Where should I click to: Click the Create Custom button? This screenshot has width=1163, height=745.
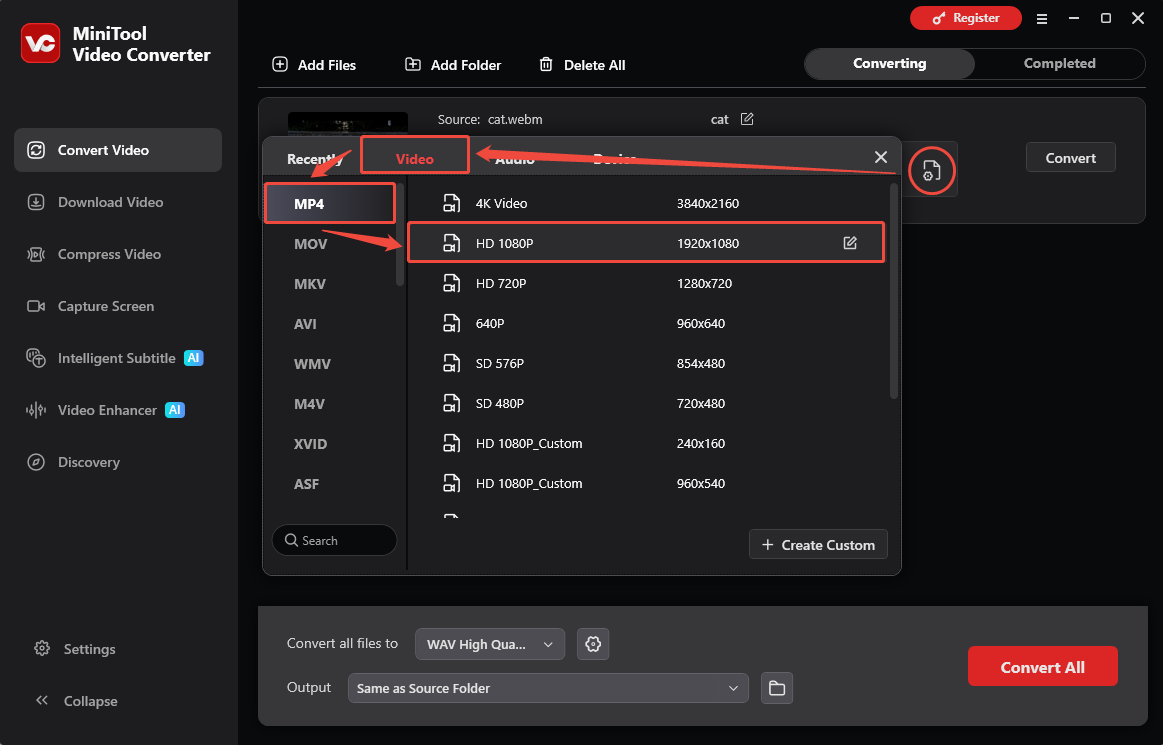818,545
